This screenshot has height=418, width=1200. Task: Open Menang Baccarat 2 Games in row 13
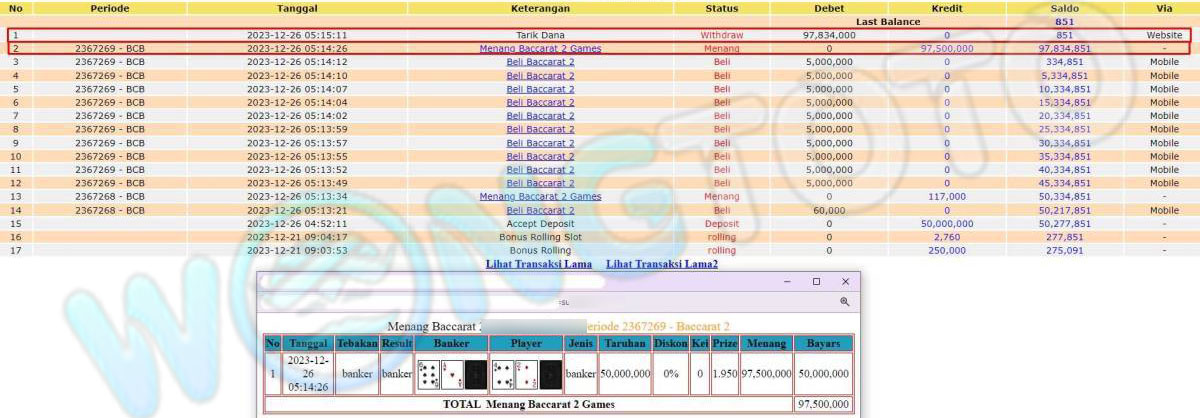pyautogui.click(x=540, y=196)
